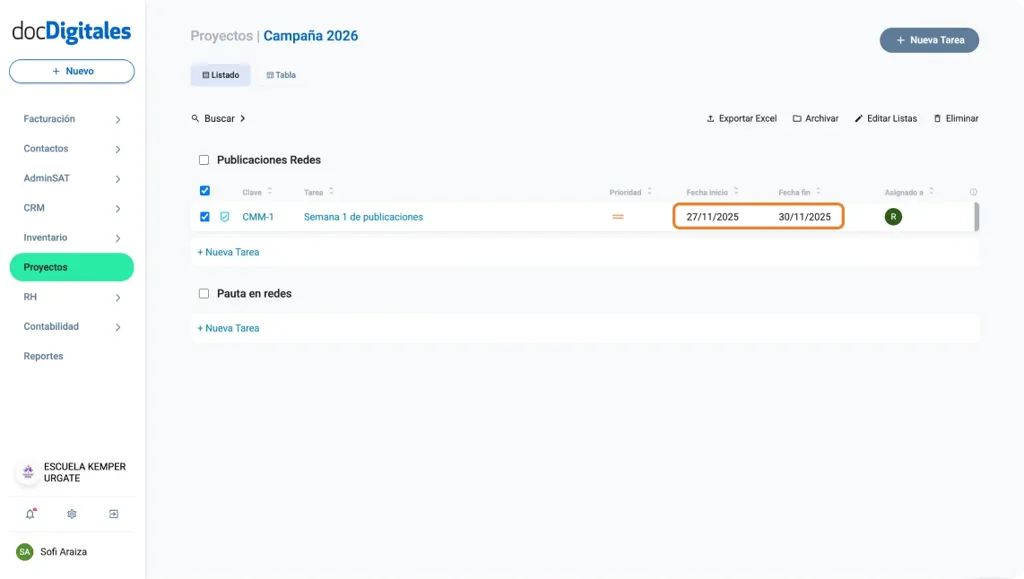Log out using the exit icon

113,513
